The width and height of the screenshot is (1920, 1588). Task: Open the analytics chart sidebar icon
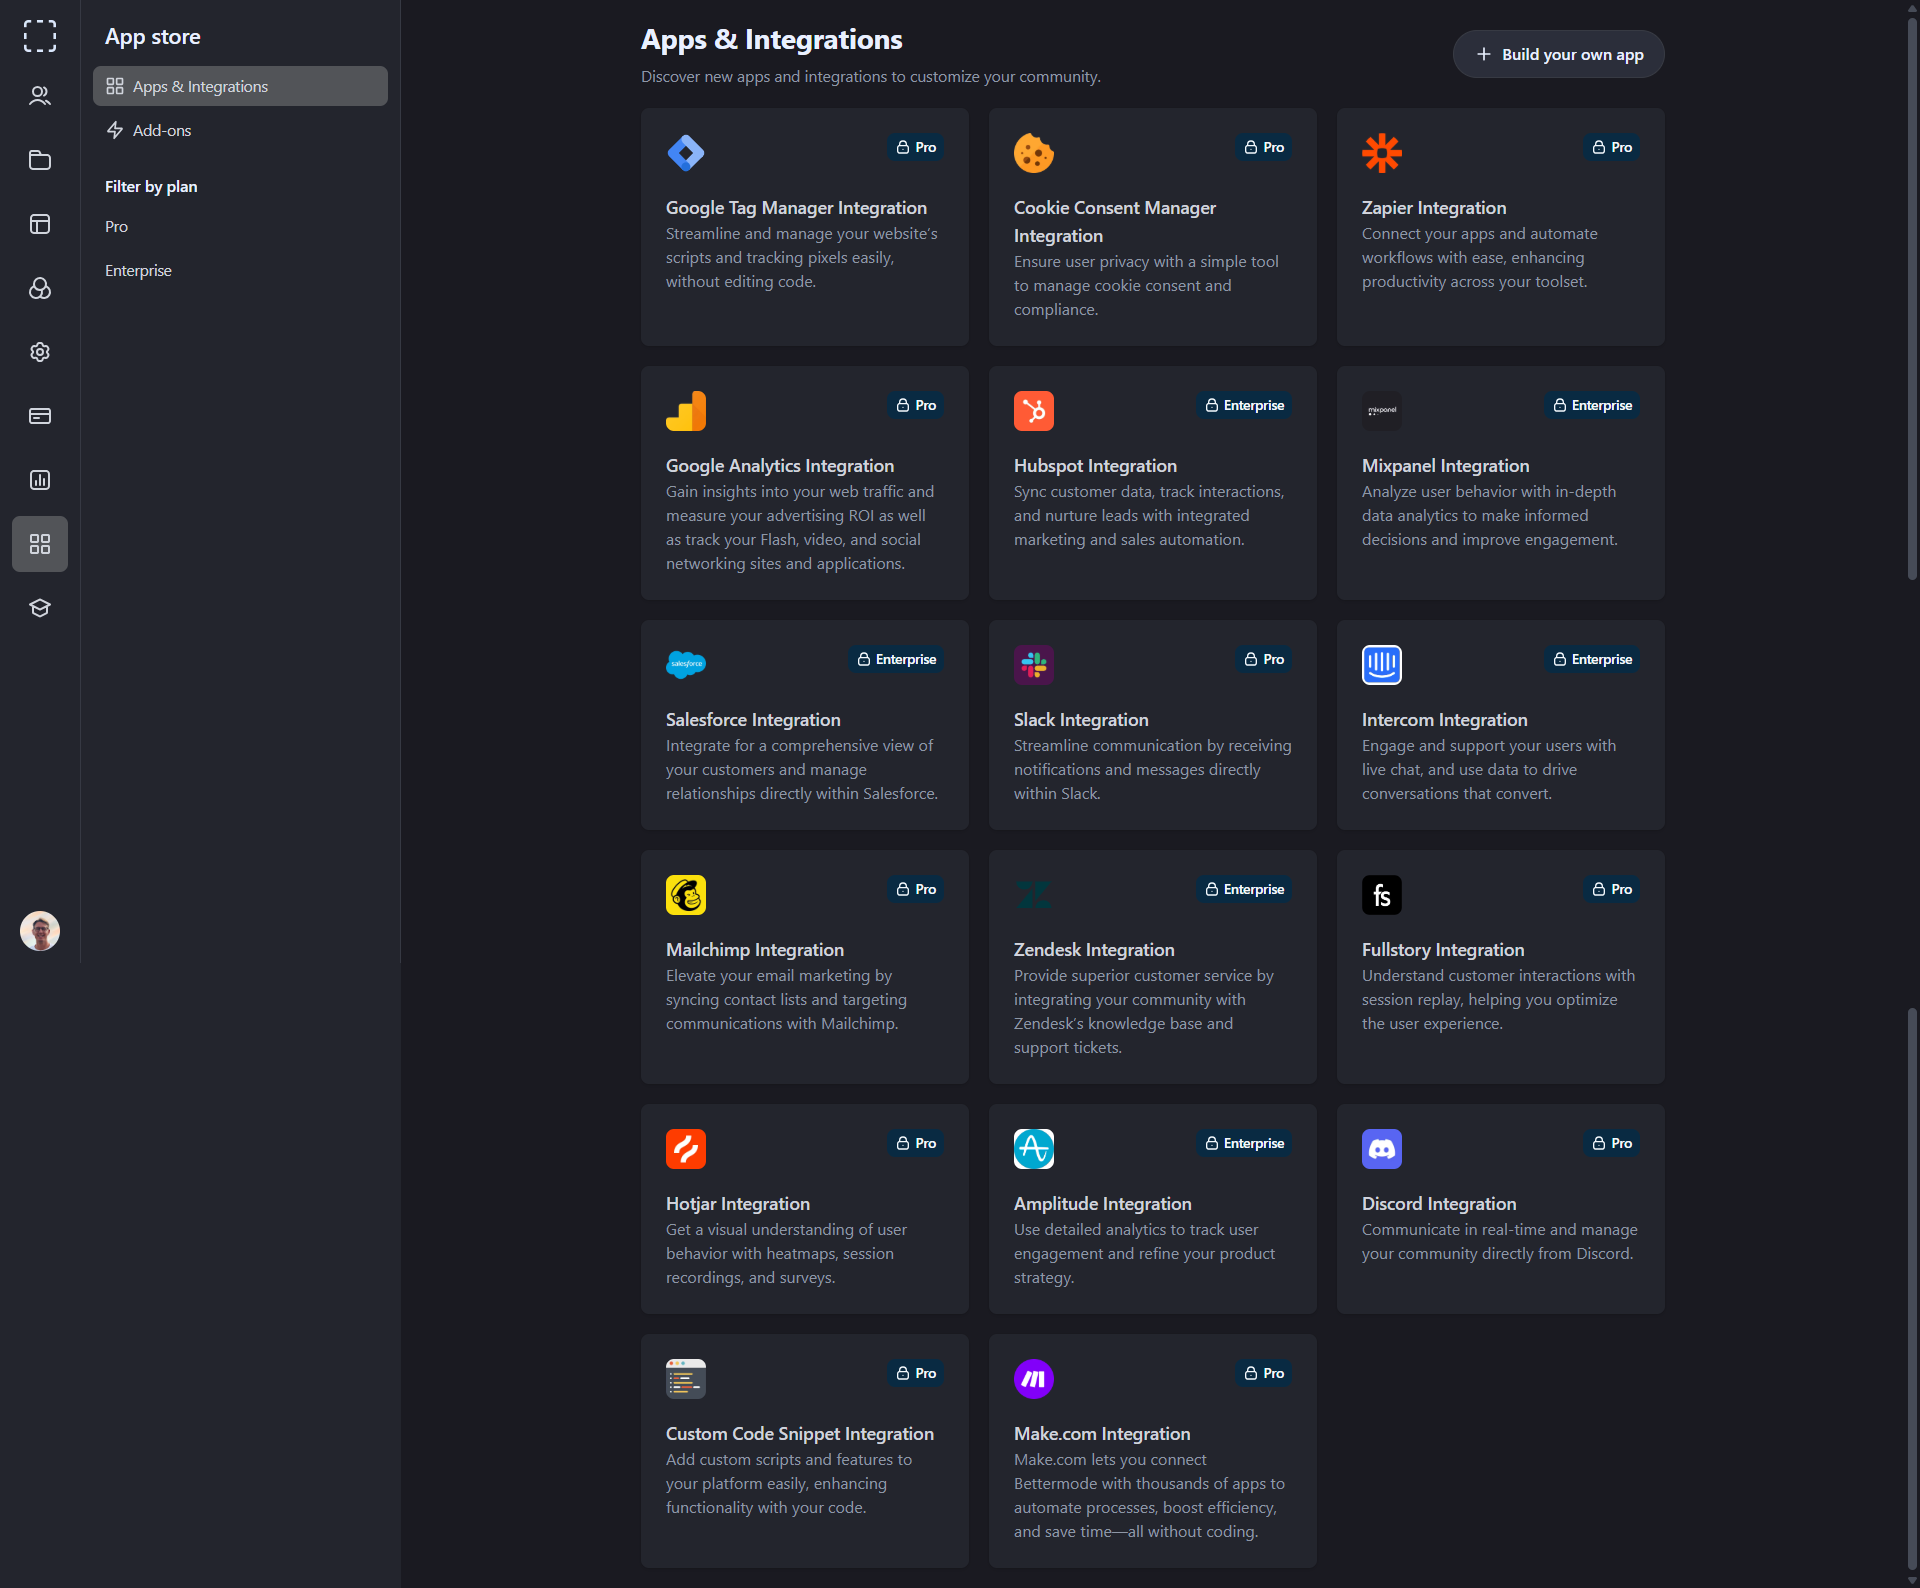pos(40,480)
